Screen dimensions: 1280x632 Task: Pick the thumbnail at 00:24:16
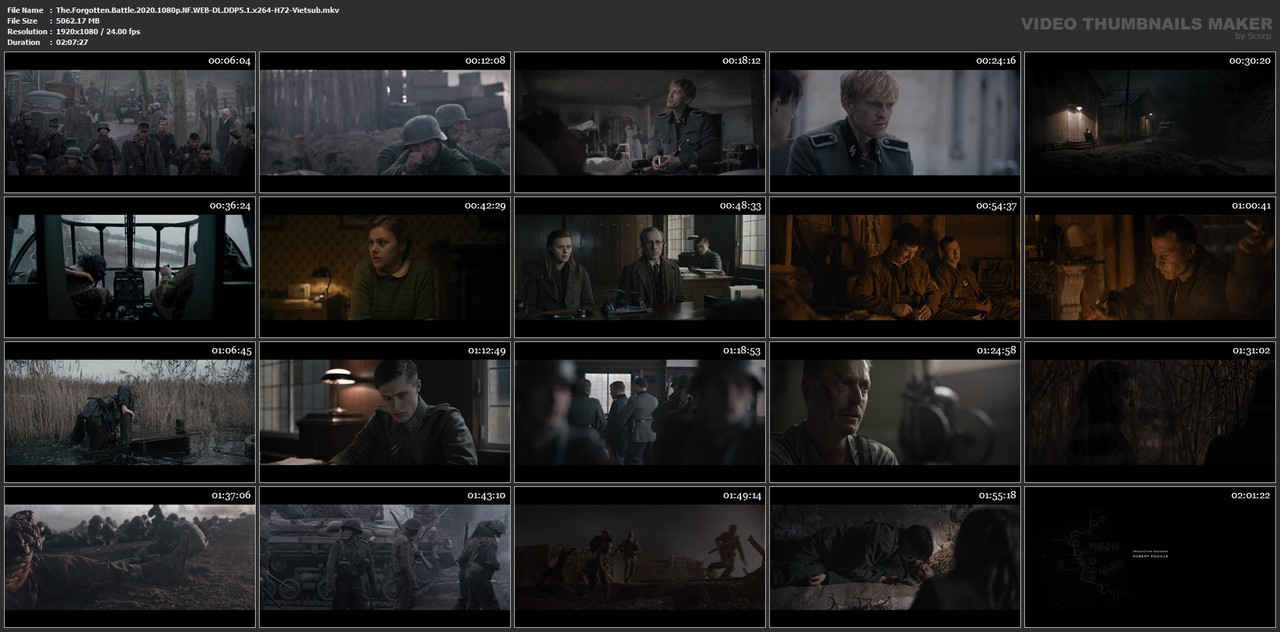pyautogui.click(x=895, y=122)
